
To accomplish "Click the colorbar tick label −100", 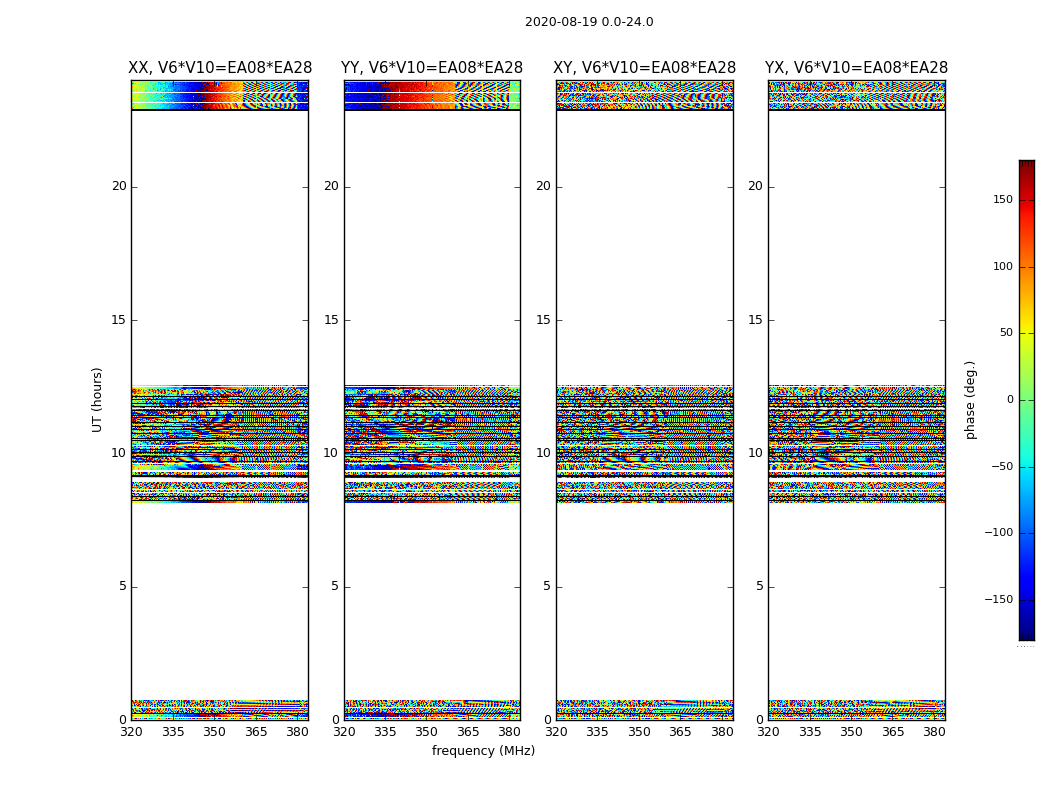I will pyautogui.click(x=999, y=532).
